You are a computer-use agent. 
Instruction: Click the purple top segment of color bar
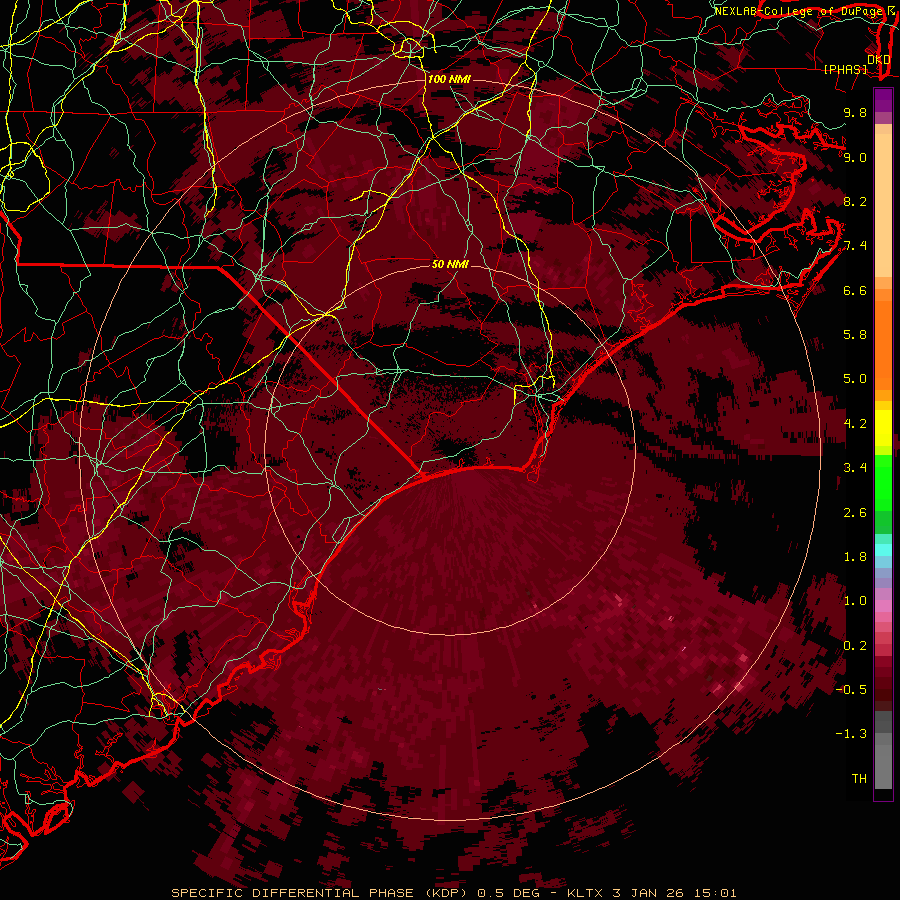pos(883,100)
